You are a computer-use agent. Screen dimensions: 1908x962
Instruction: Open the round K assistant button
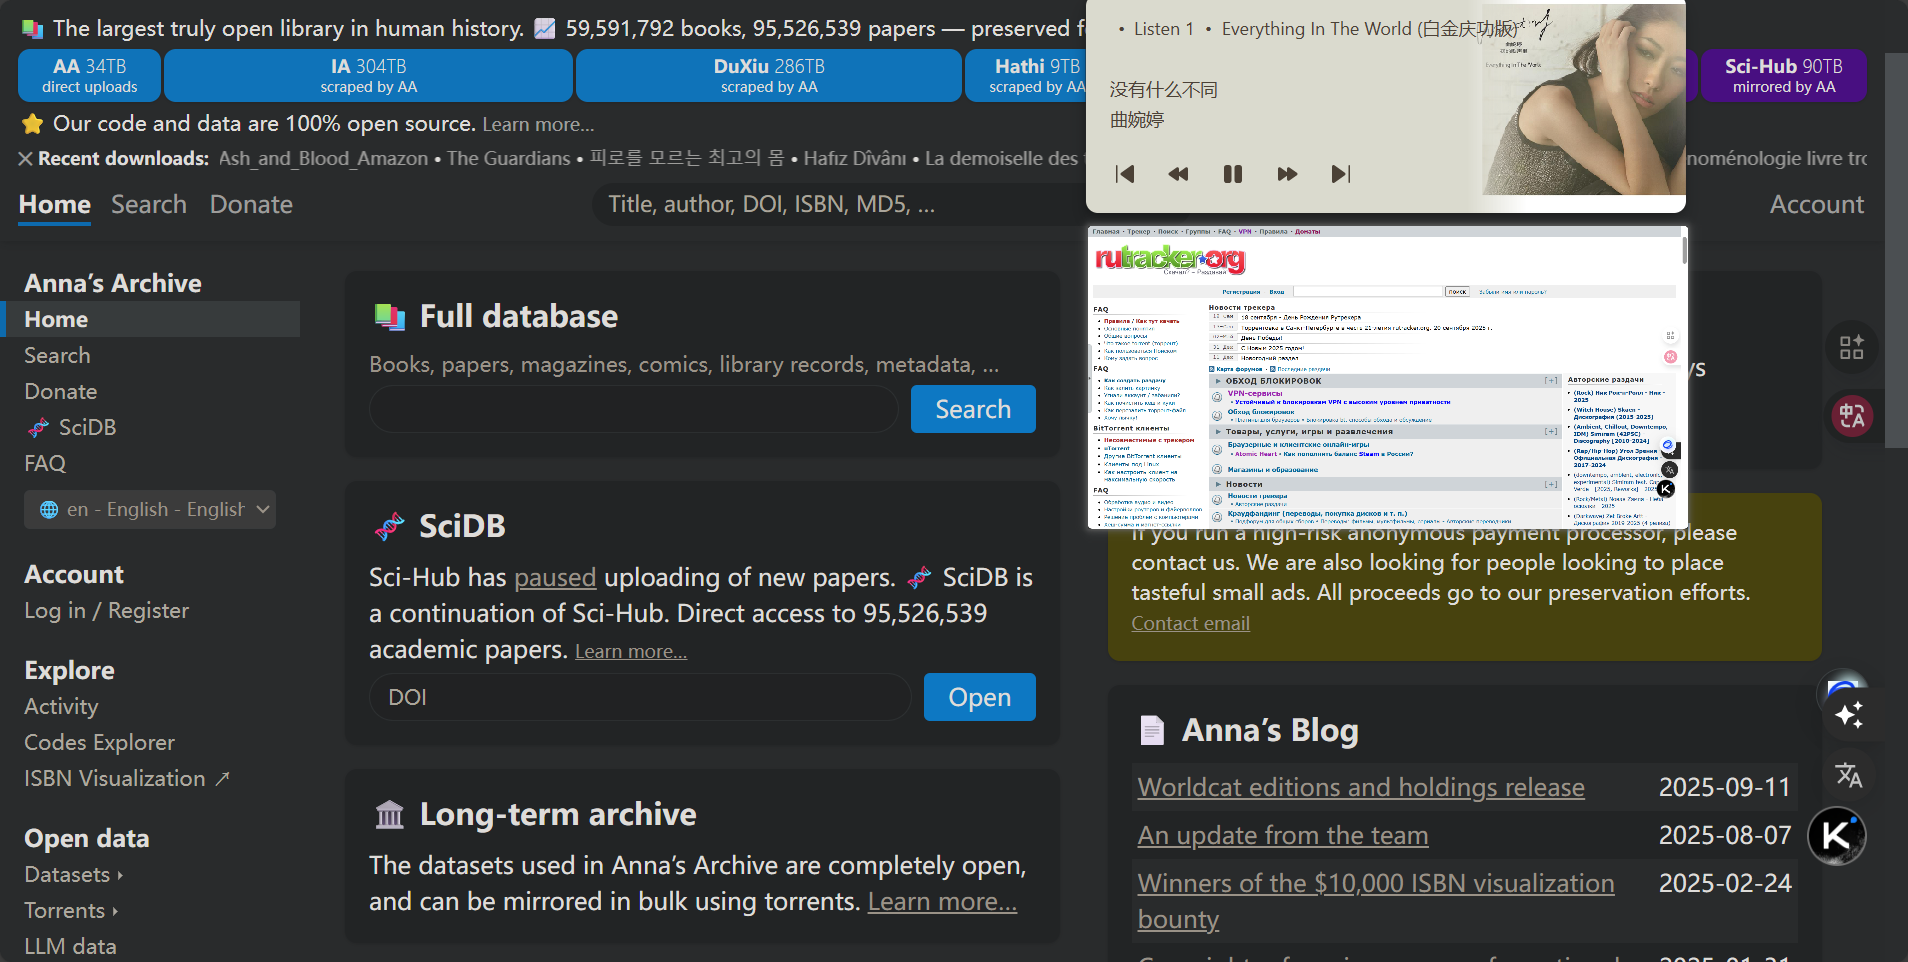point(1837,836)
